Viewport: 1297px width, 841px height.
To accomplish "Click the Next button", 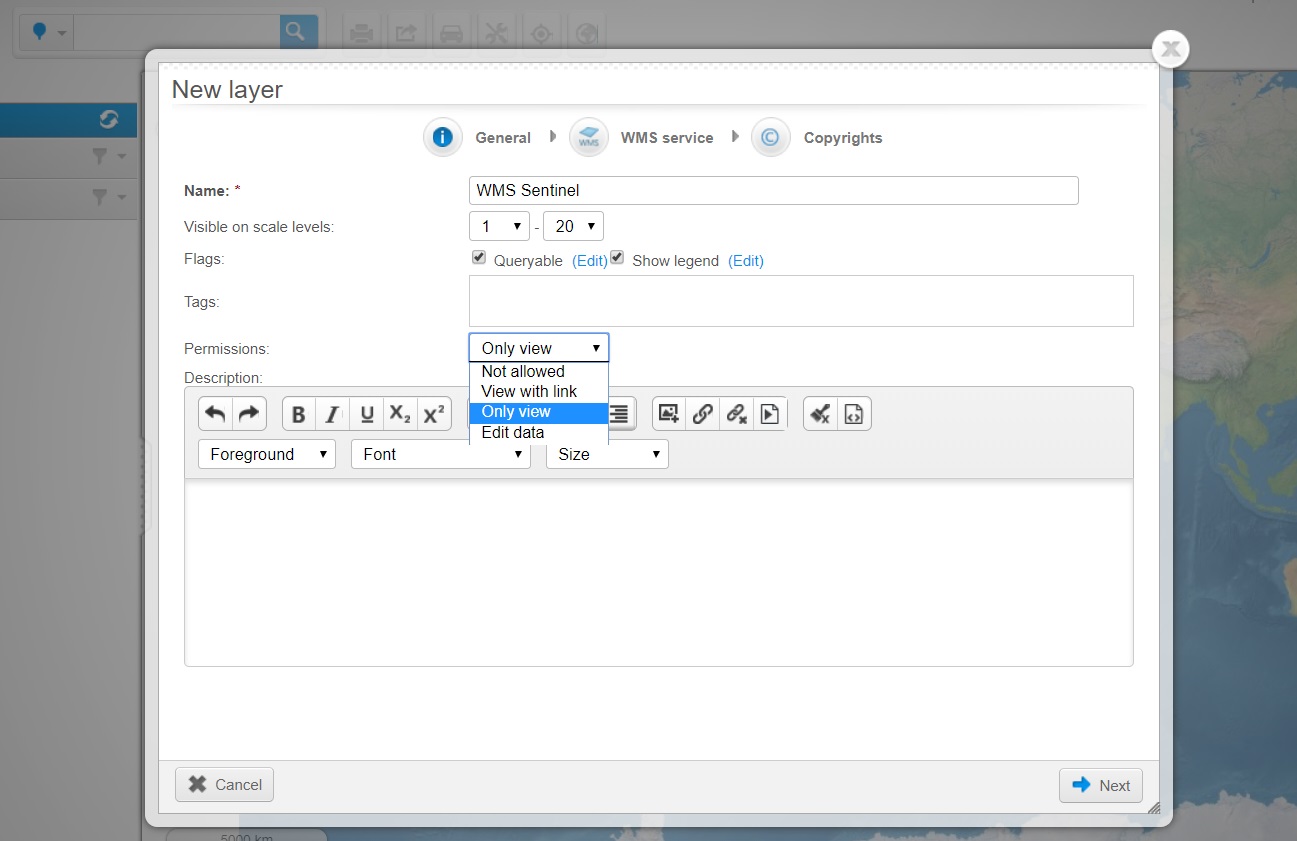I will (1101, 785).
